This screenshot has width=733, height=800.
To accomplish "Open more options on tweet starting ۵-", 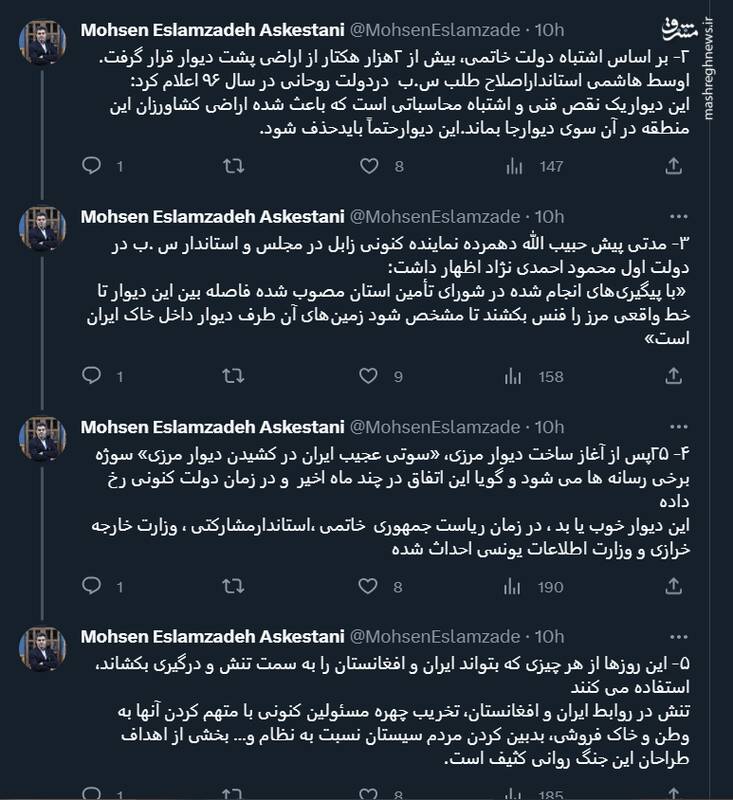I will (678, 636).
